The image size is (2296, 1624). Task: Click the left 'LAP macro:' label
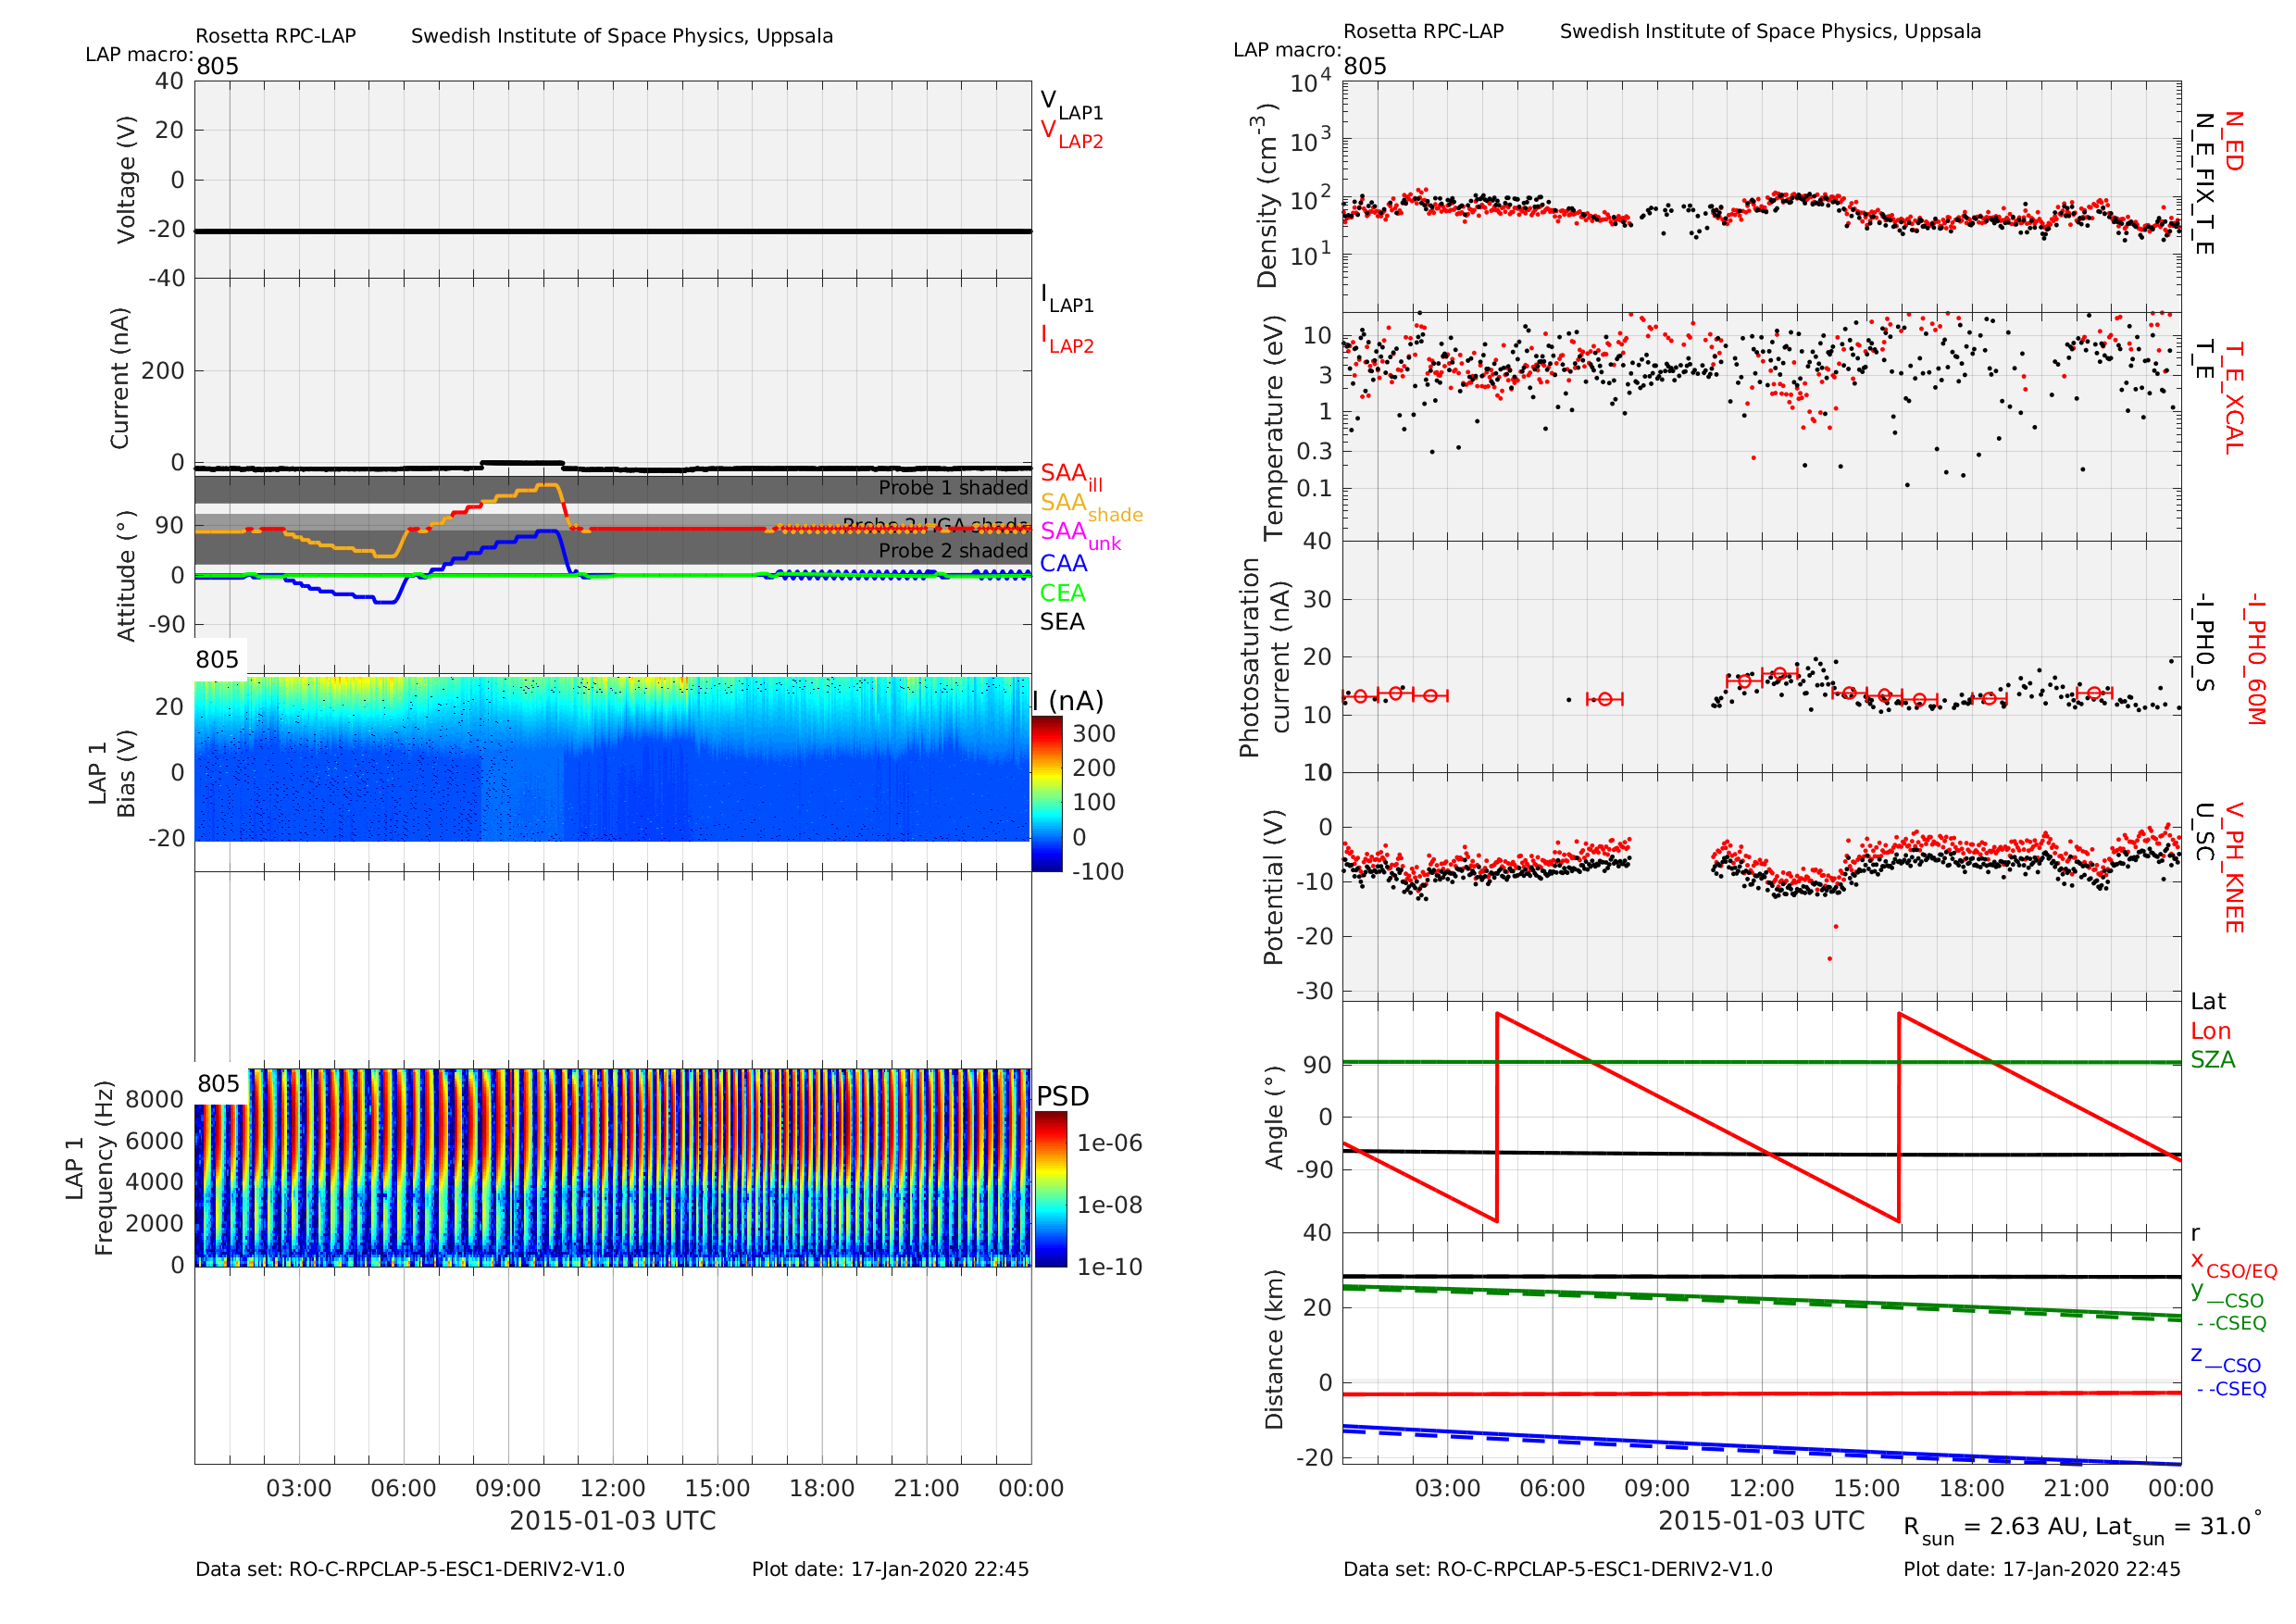coord(139,54)
